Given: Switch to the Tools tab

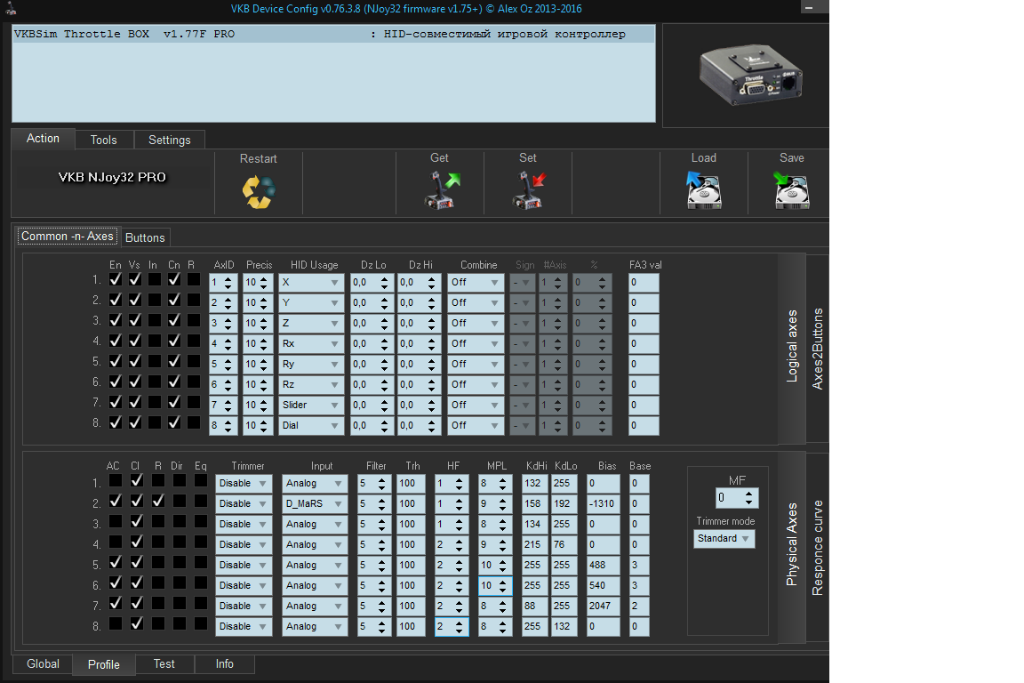Looking at the screenshot, I should coord(104,140).
